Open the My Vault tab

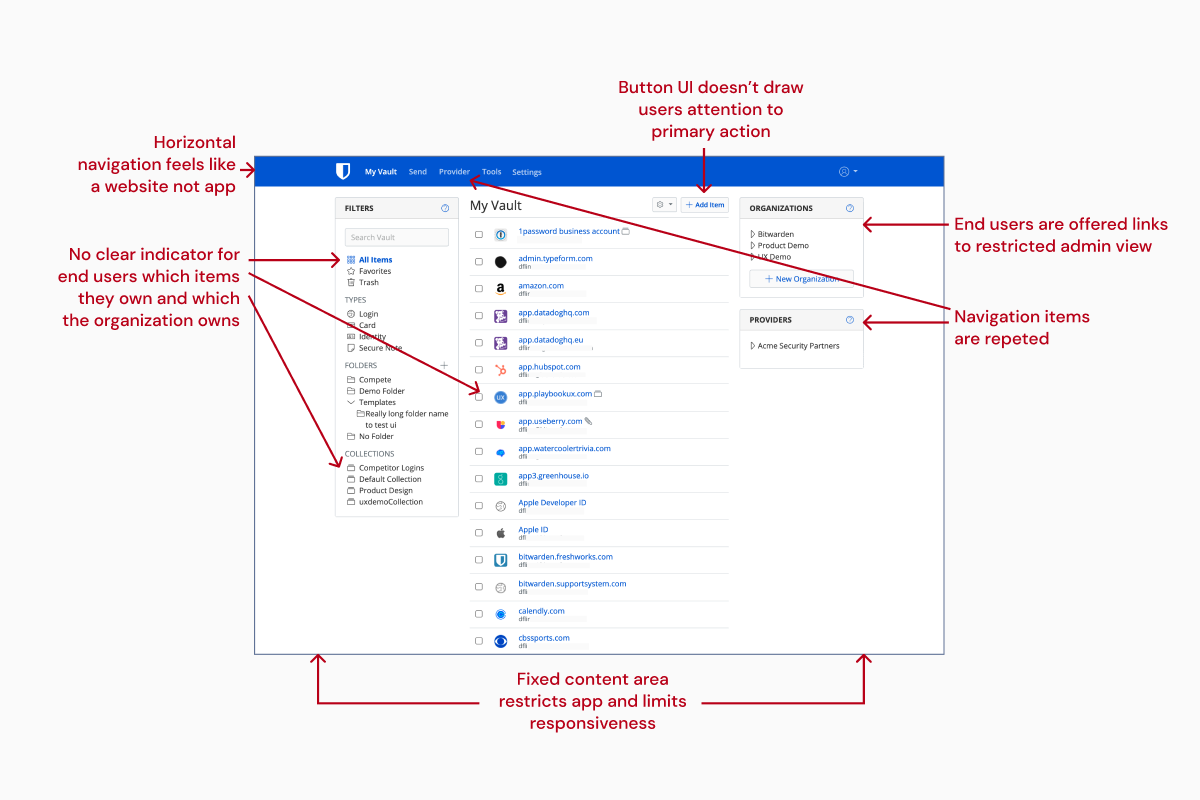tap(380, 172)
